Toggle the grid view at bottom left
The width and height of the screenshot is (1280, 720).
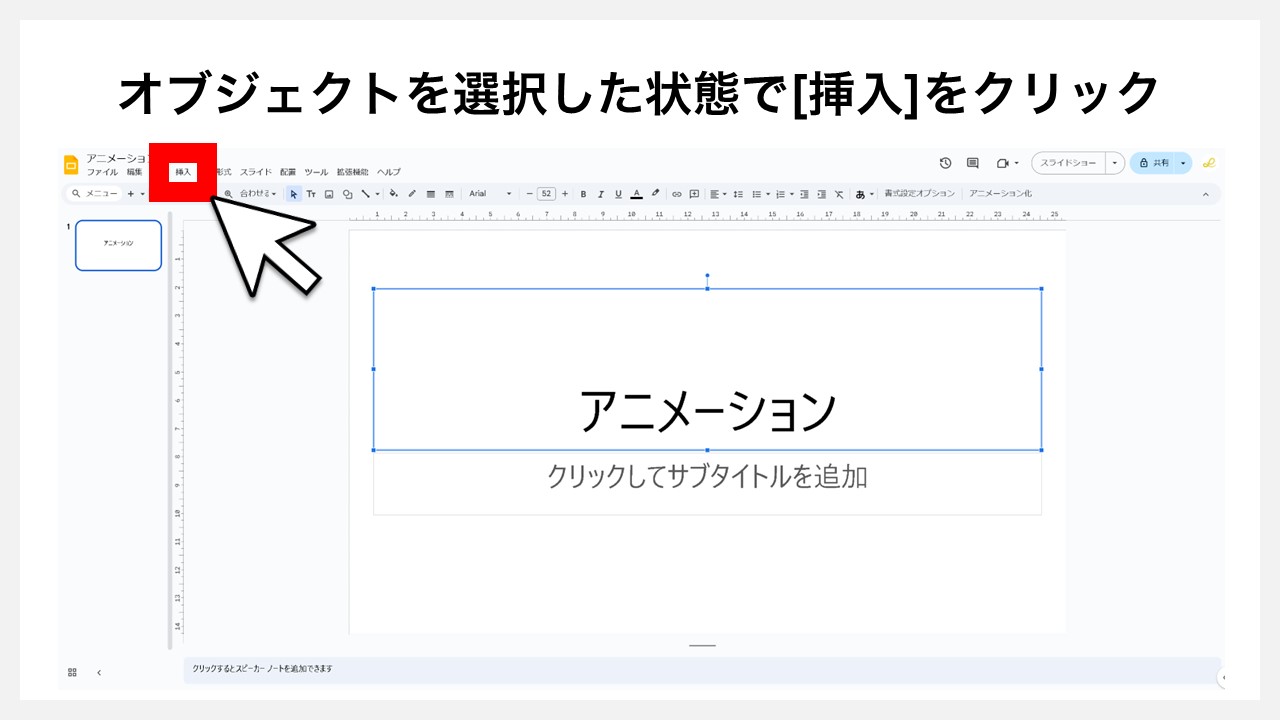point(71,671)
